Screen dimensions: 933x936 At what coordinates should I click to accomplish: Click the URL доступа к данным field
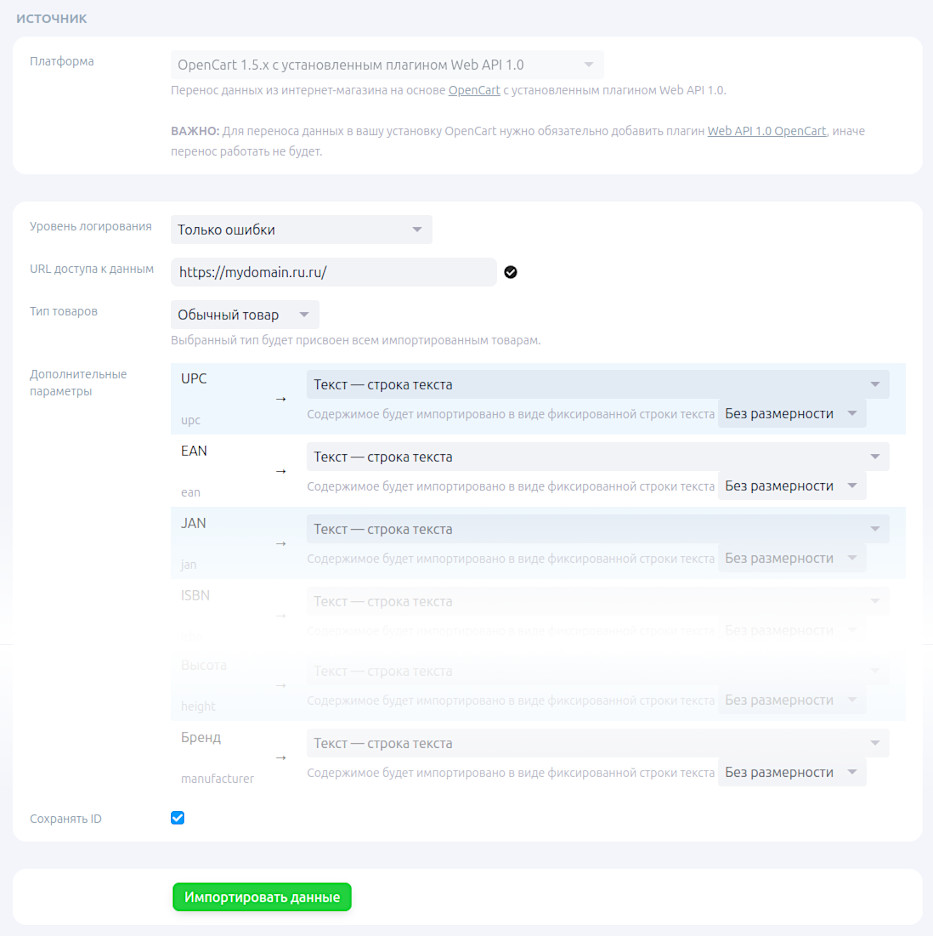tap(334, 272)
